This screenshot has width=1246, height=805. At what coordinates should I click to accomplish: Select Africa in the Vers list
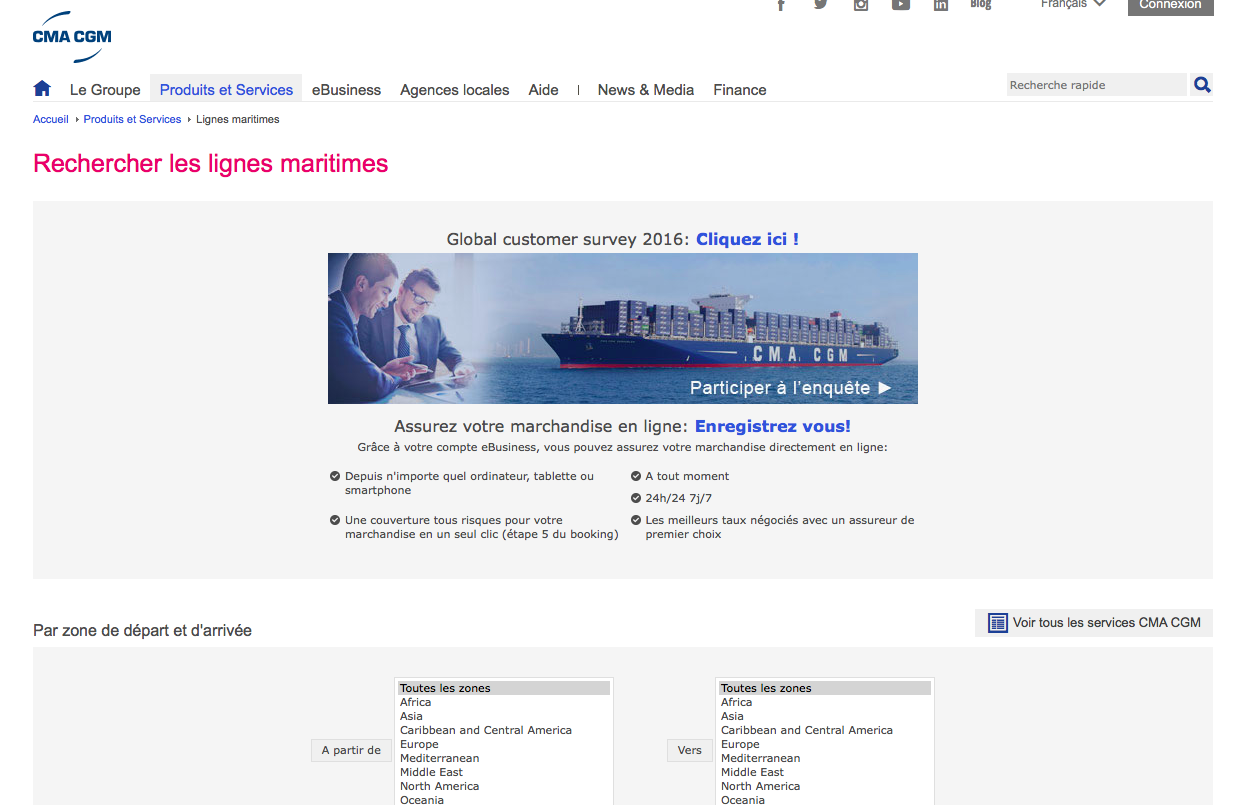825,702
